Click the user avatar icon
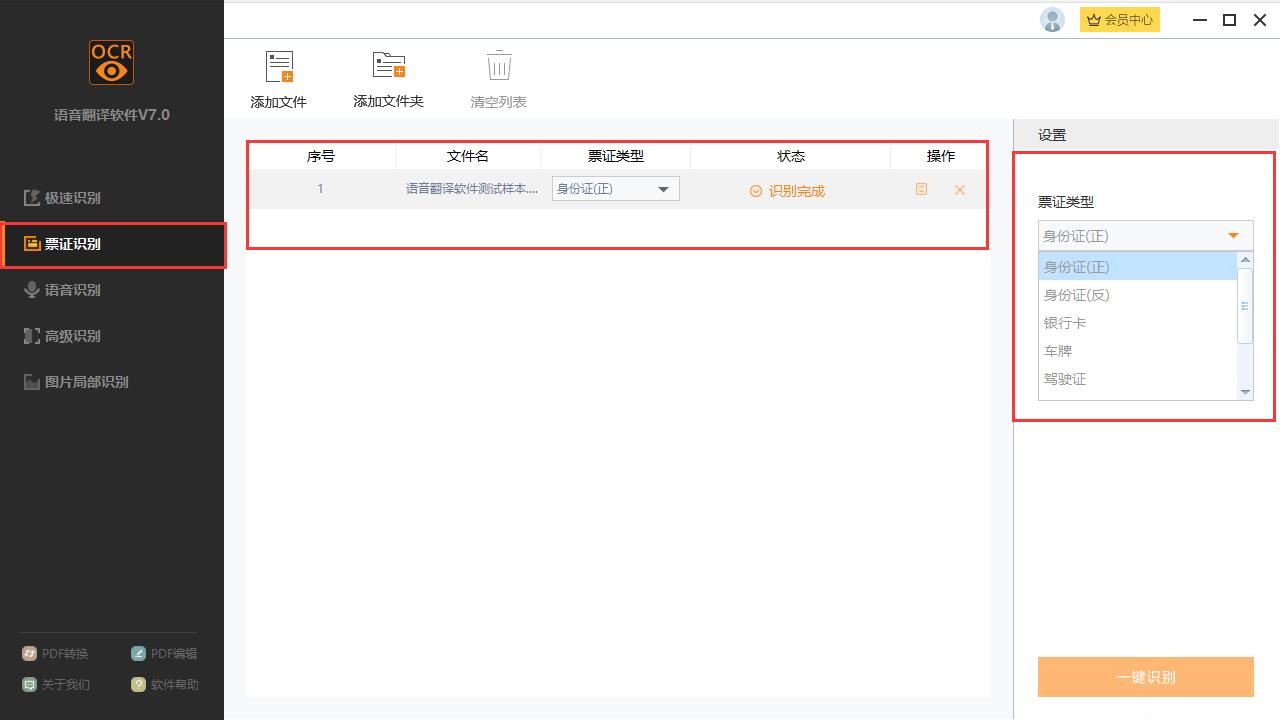The width and height of the screenshot is (1280, 720). click(1051, 19)
